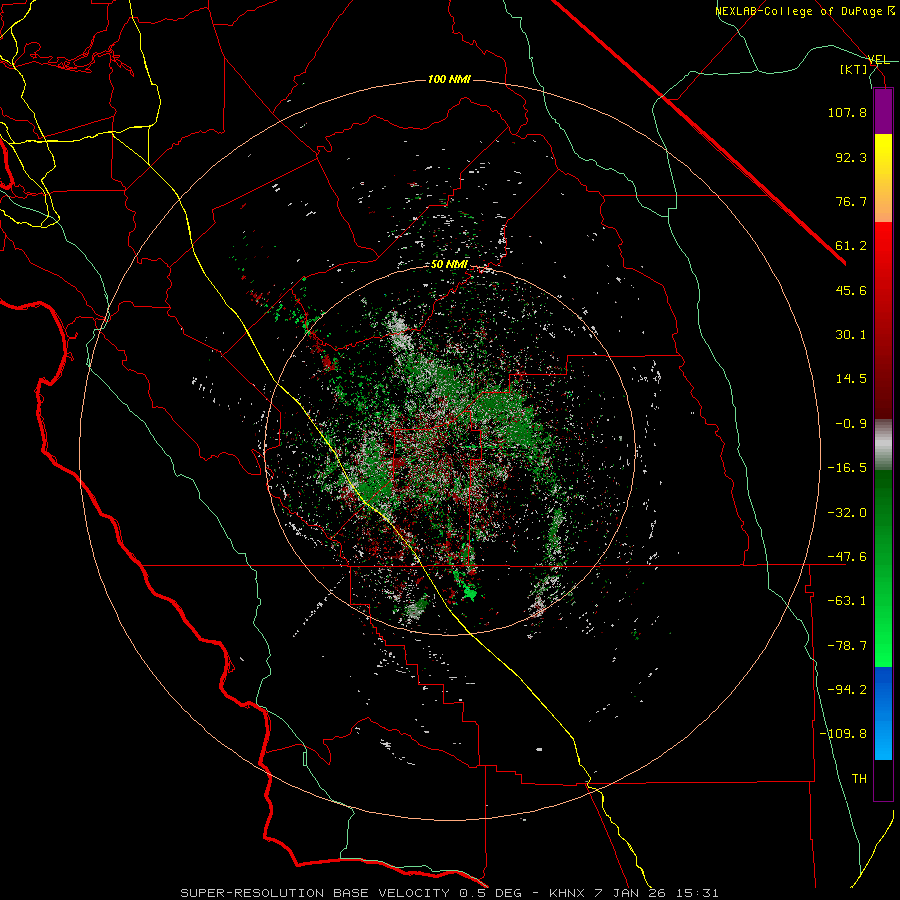Click the 100 NMI range ring label

pyautogui.click(x=449, y=79)
